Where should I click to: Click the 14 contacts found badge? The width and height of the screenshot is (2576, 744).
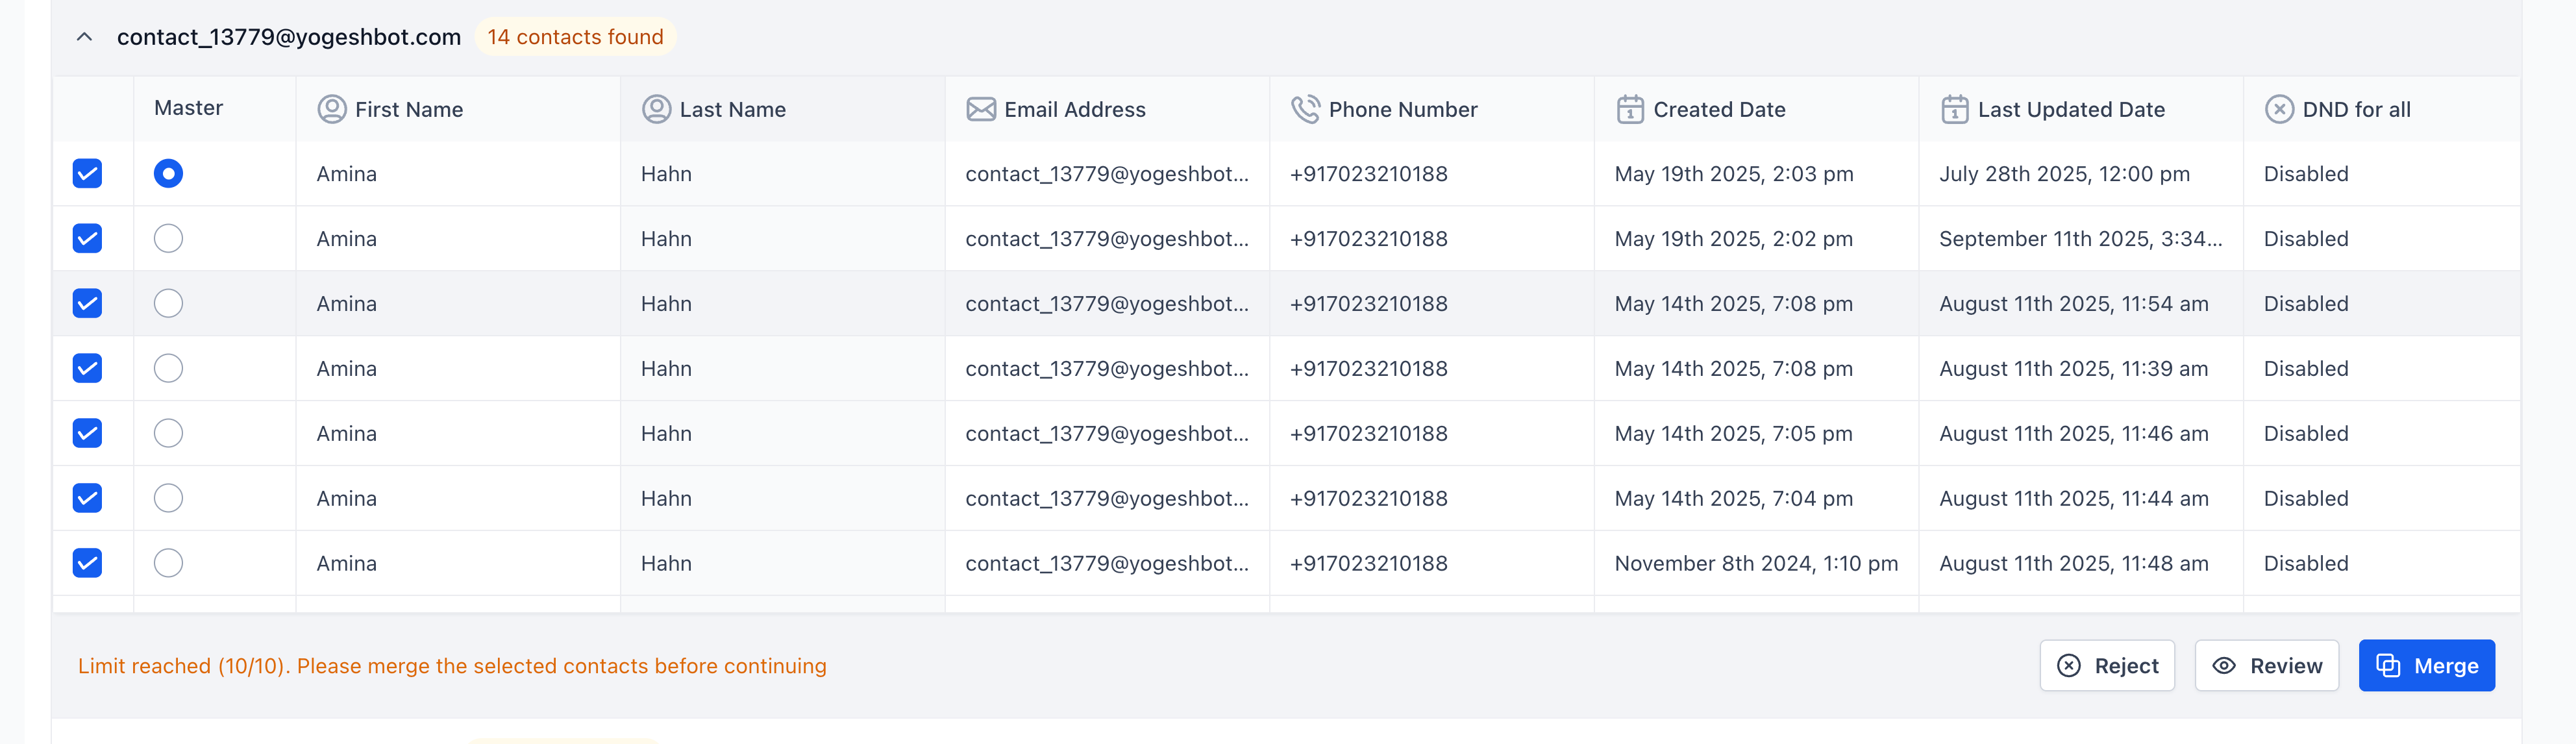[575, 37]
